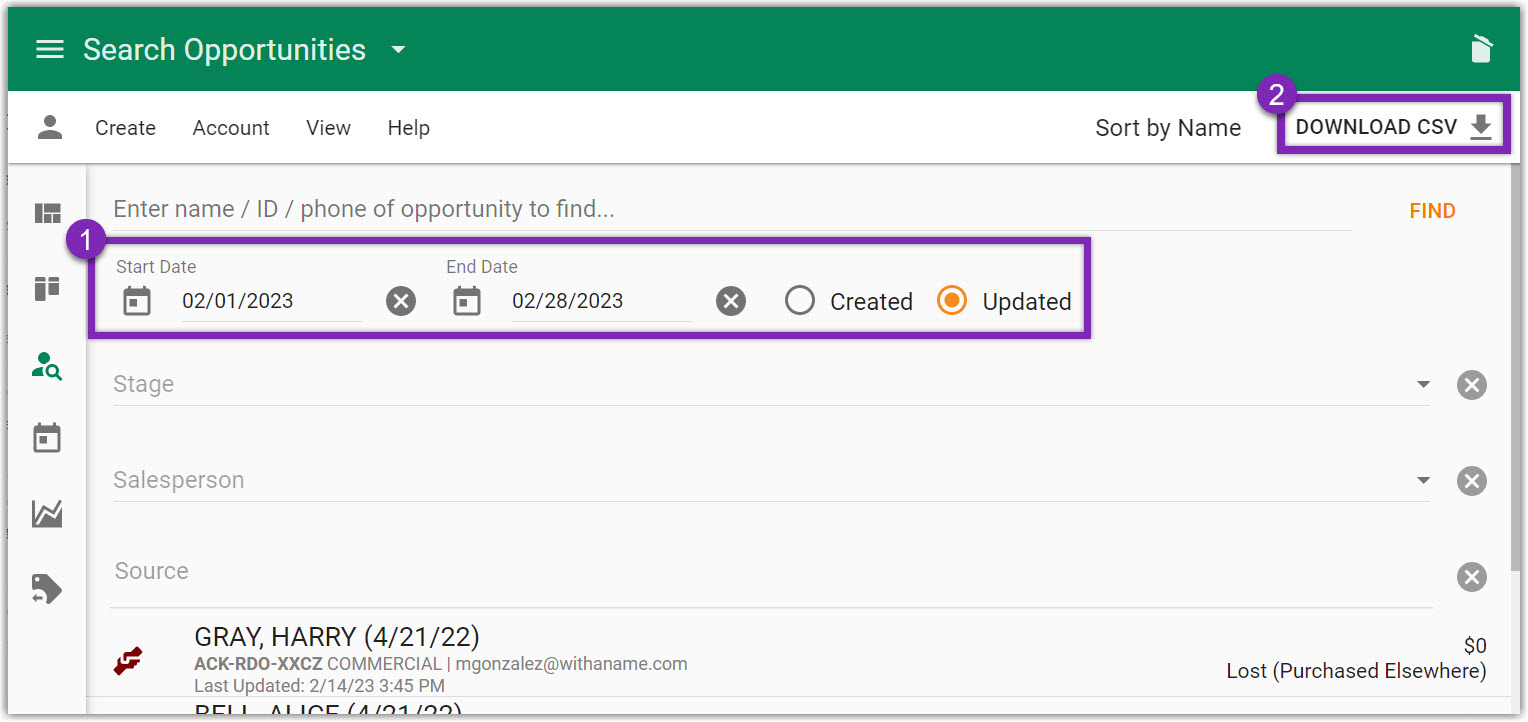Image resolution: width=1528 pixels, height=722 pixels.
Task: Select the Updated radio button
Action: [952, 301]
